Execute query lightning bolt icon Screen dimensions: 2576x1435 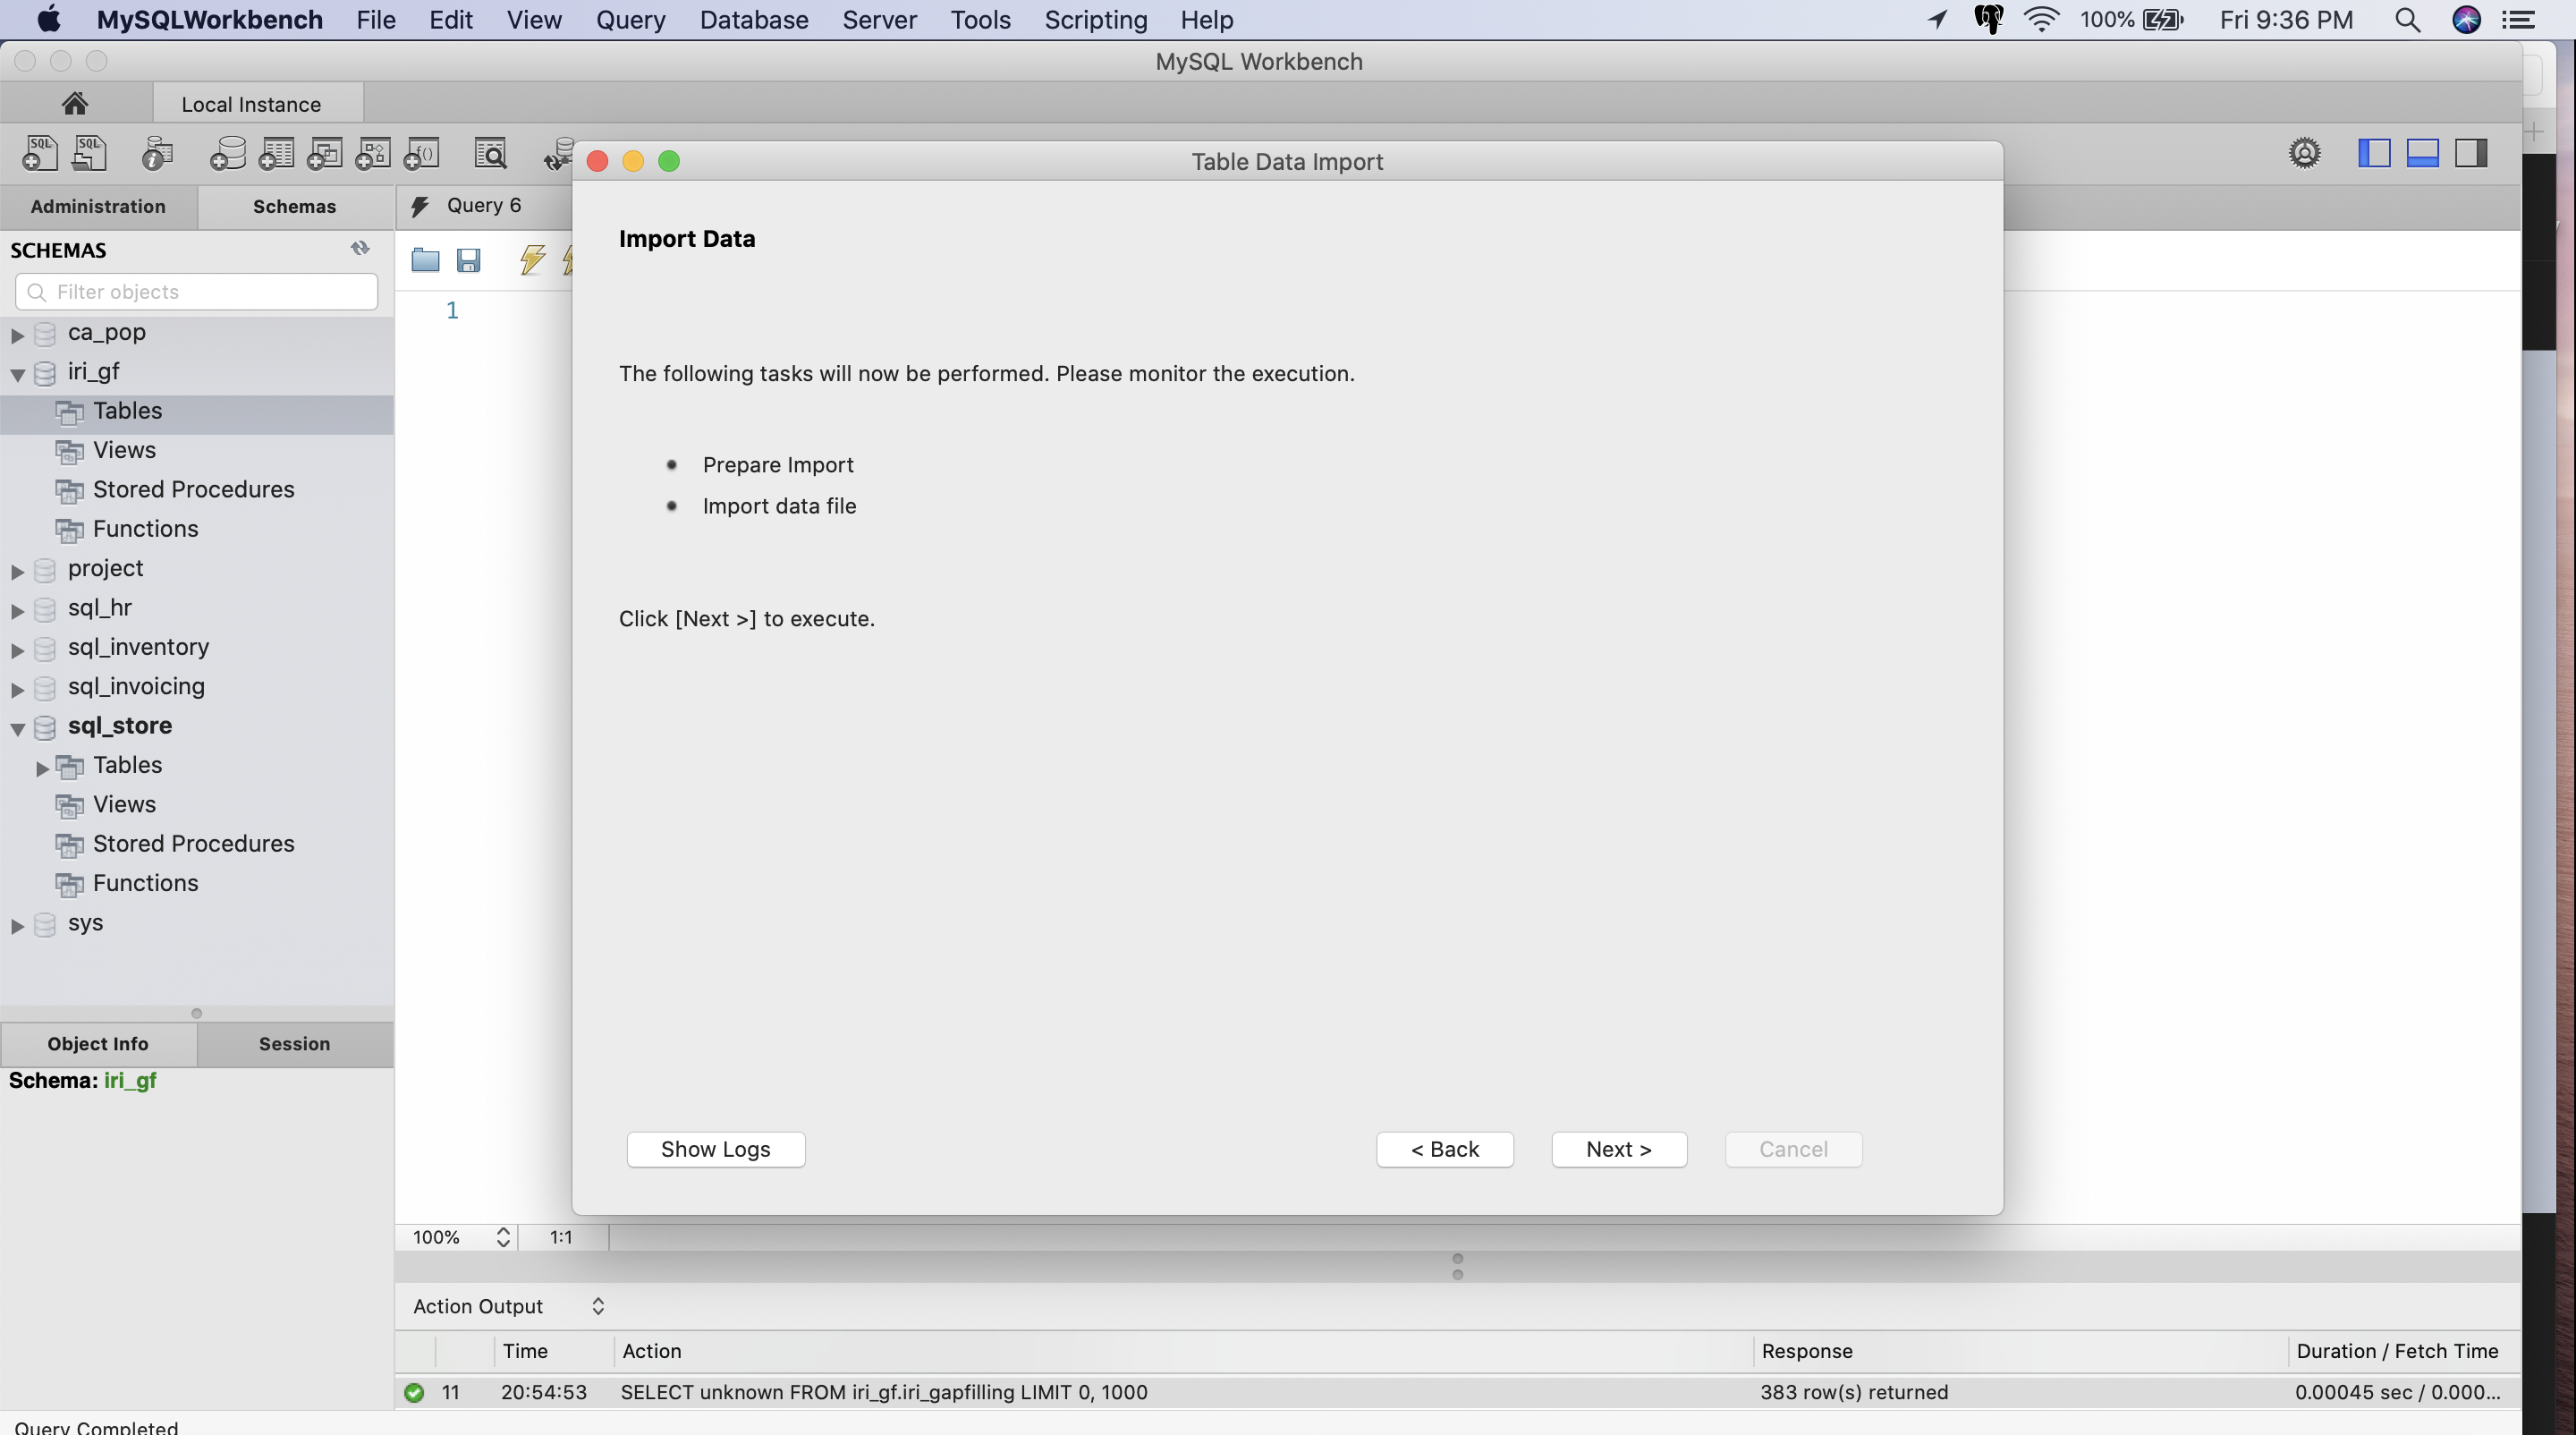click(532, 260)
